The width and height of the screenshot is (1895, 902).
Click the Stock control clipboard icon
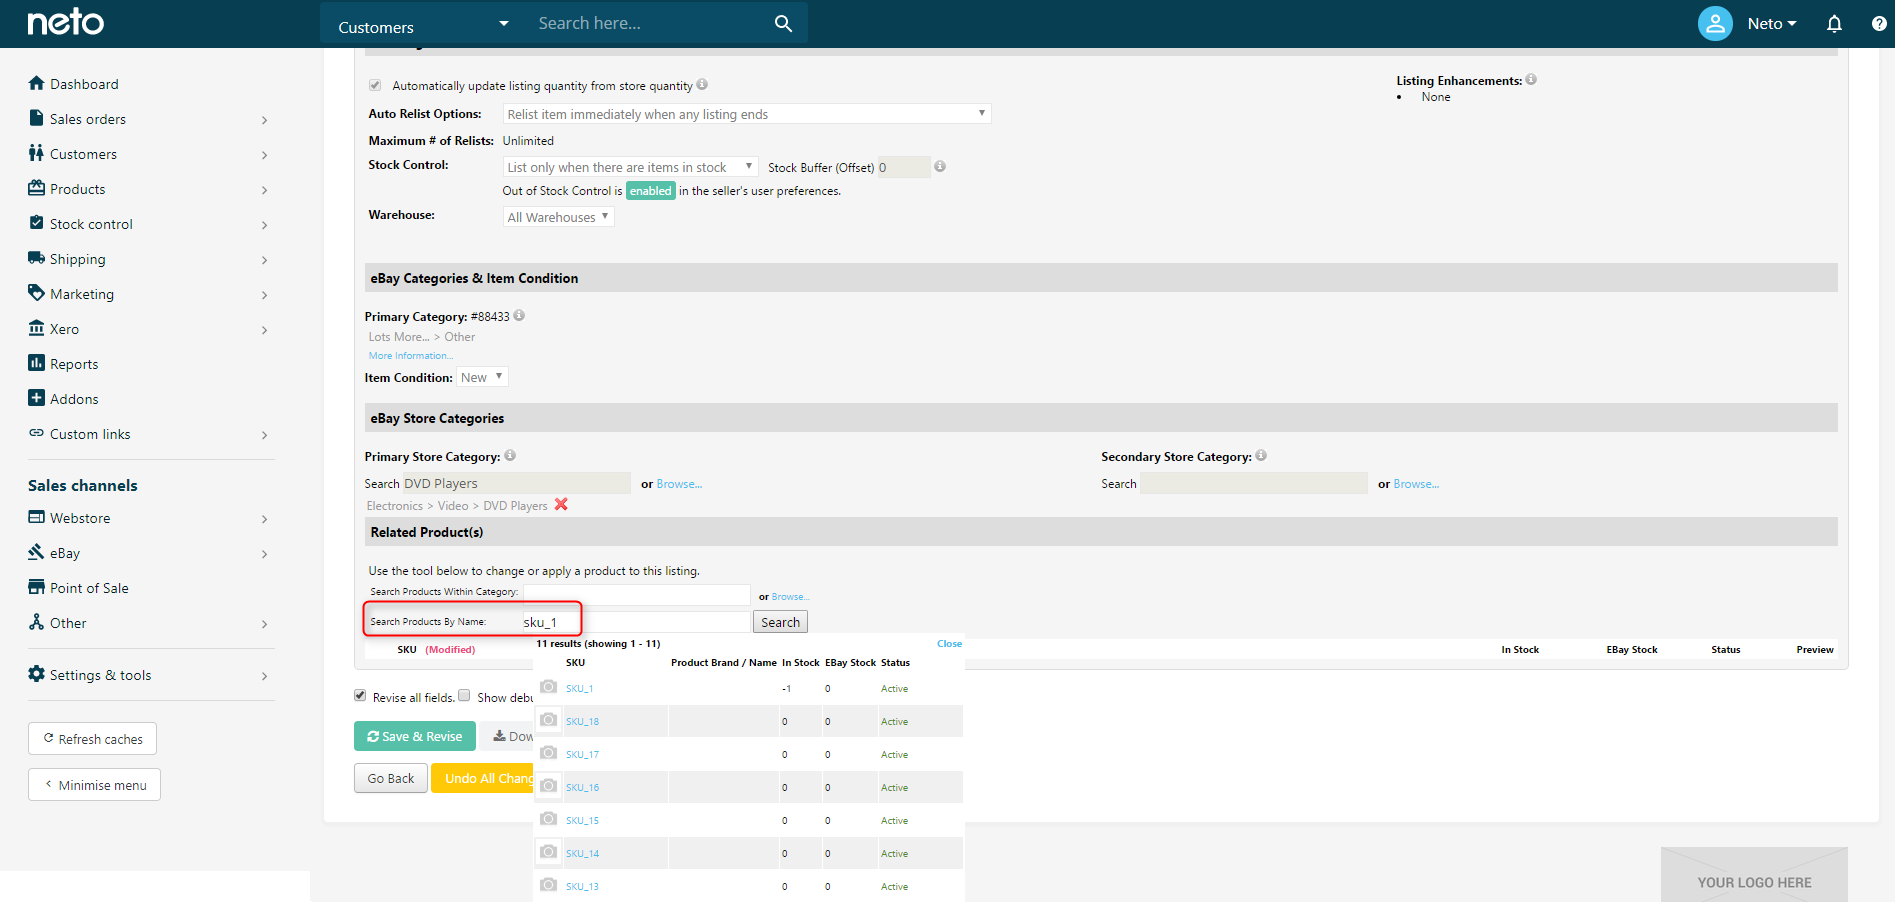click(x=37, y=223)
